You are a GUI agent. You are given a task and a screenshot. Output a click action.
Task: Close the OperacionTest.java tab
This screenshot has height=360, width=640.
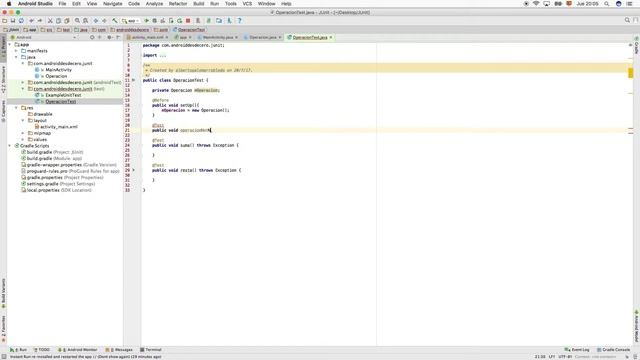click(x=331, y=37)
